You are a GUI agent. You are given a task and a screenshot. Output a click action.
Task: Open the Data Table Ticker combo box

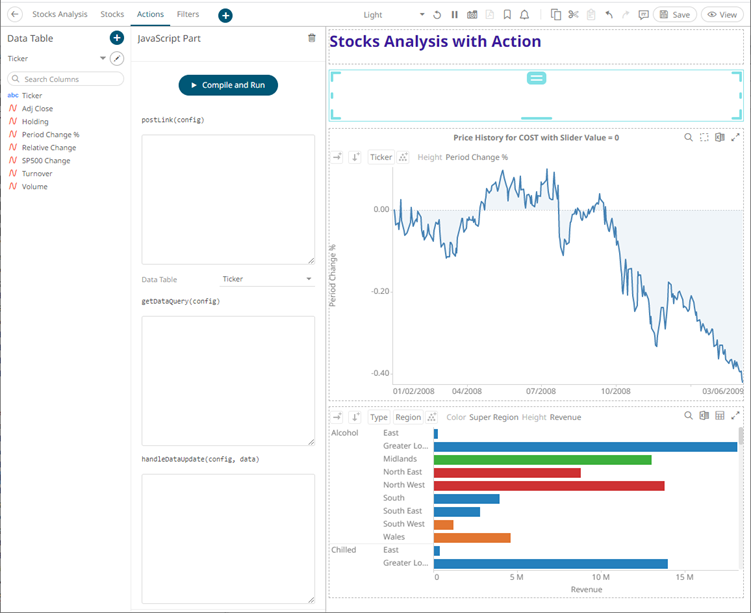click(267, 279)
